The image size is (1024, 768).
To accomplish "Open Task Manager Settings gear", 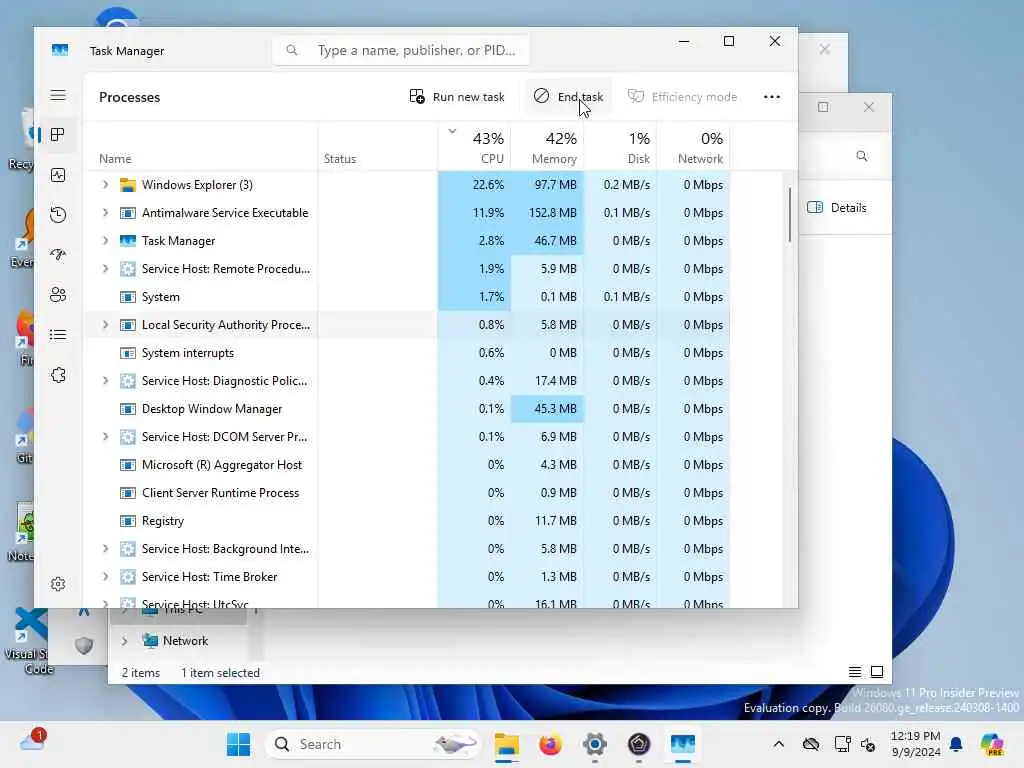I will (x=58, y=584).
